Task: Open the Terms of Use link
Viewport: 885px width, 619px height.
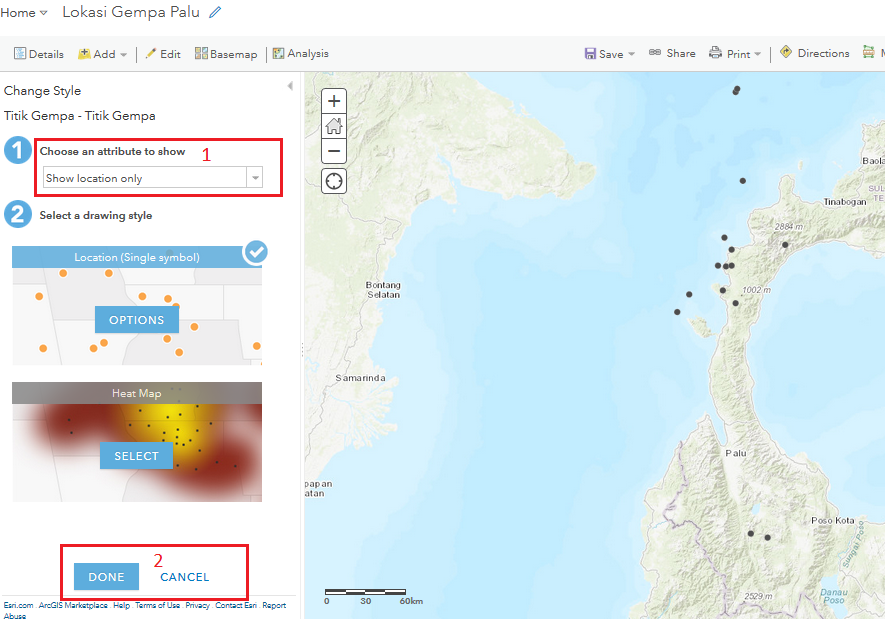Action: click(x=157, y=605)
